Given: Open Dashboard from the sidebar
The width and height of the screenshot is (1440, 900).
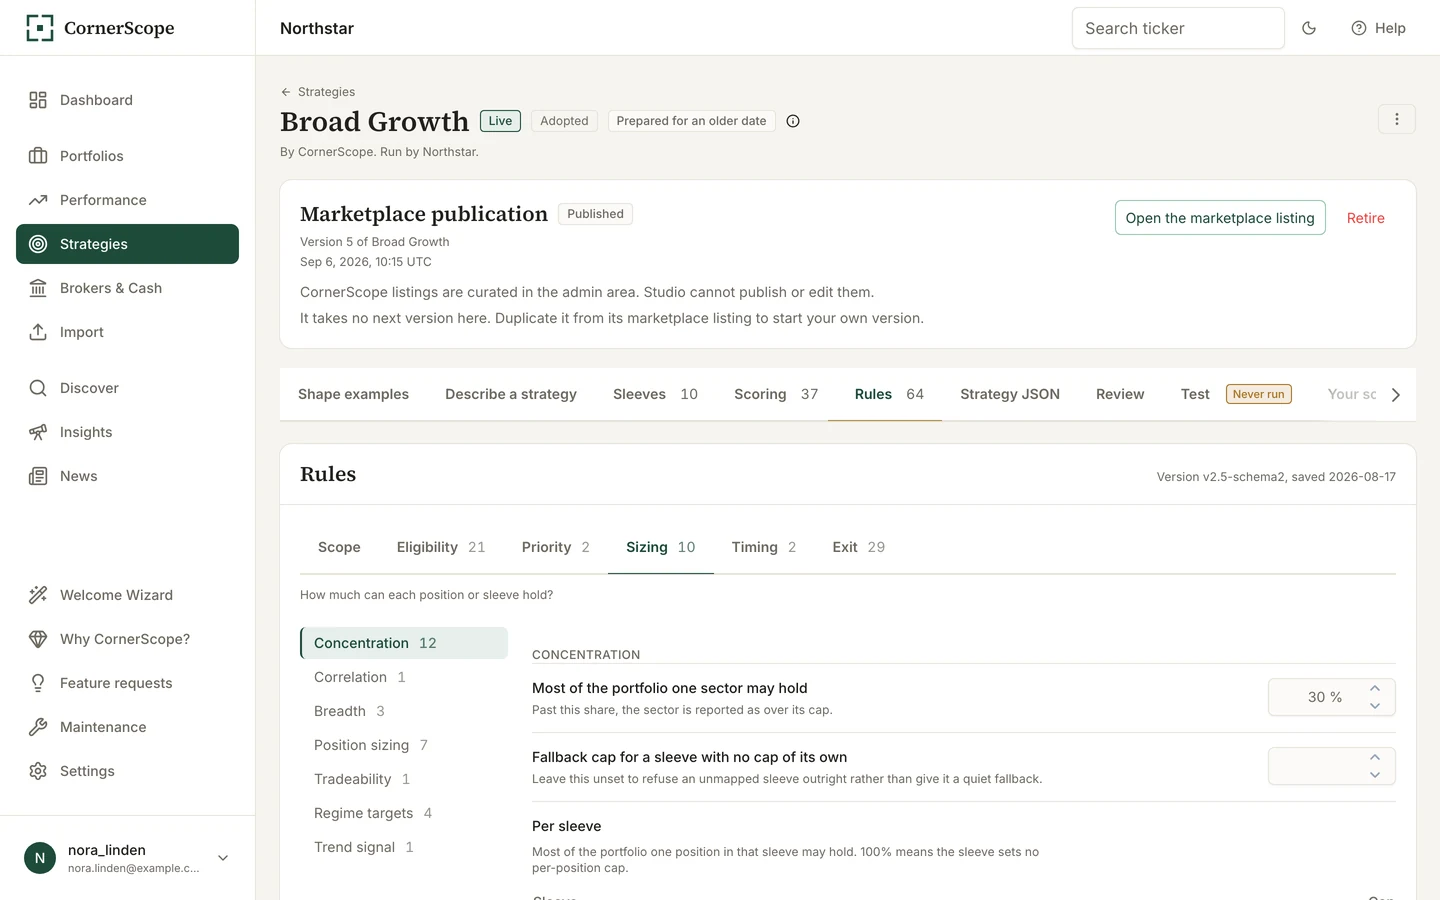Looking at the screenshot, I should click(127, 100).
